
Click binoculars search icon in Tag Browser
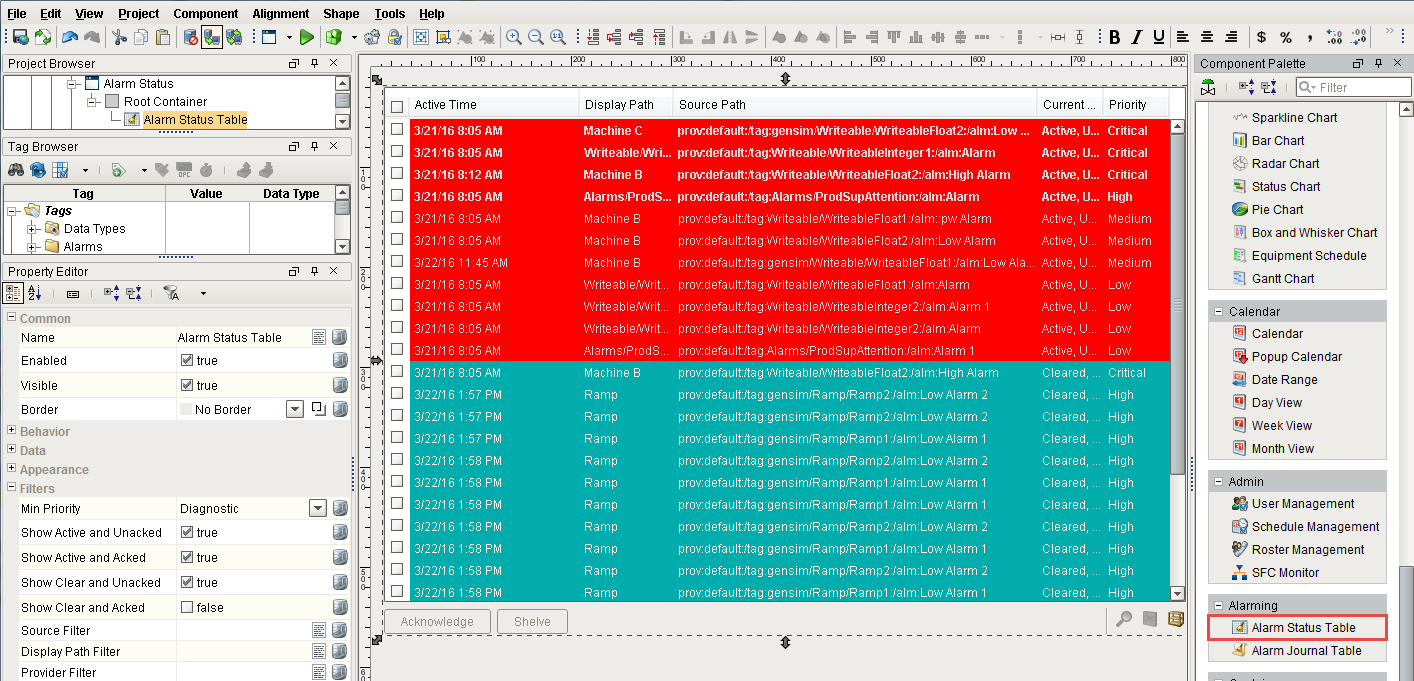[16, 170]
